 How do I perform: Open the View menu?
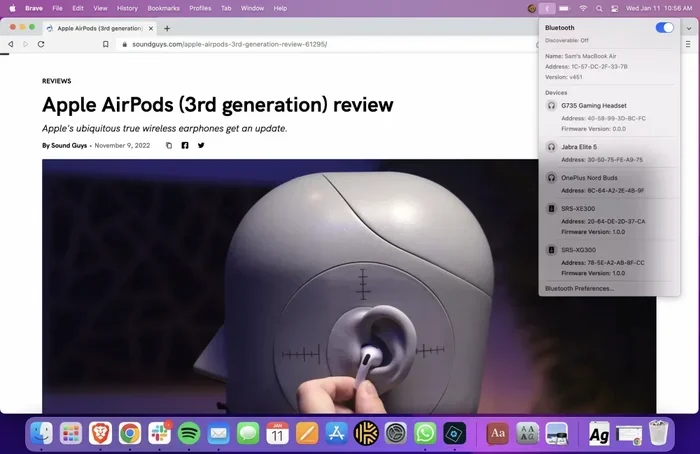click(100, 8)
